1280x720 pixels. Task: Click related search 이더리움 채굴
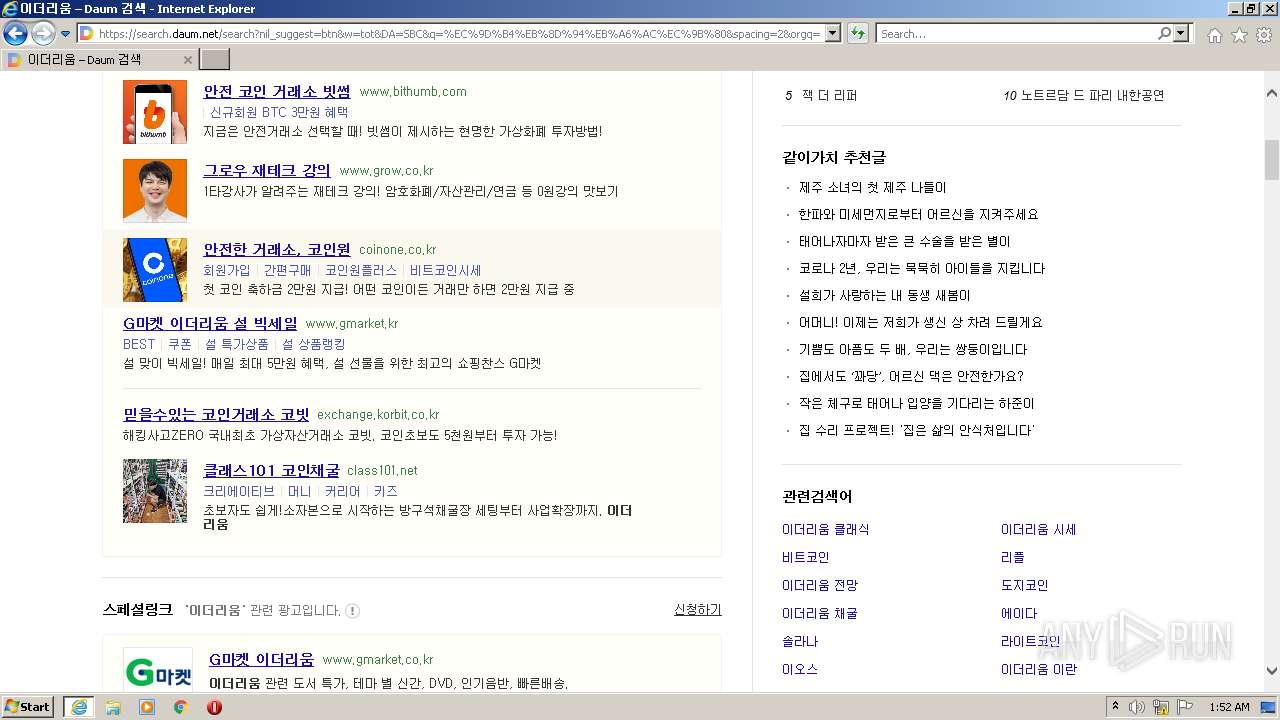tap(820, 613)
